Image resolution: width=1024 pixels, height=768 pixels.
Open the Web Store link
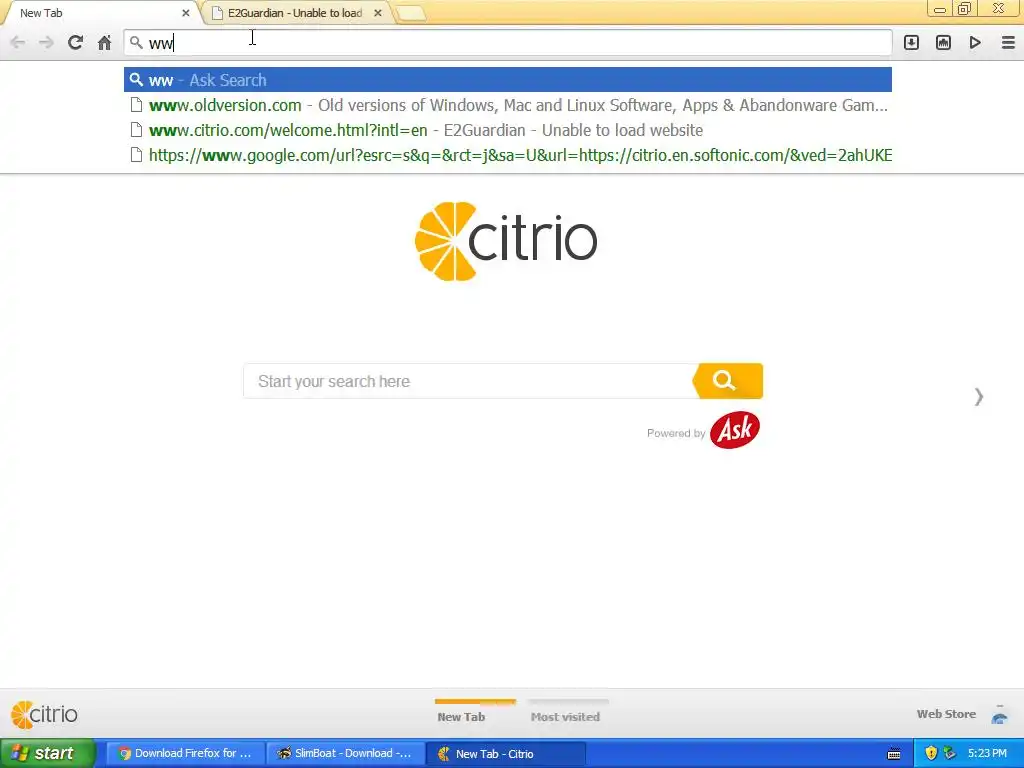point(946,714)
